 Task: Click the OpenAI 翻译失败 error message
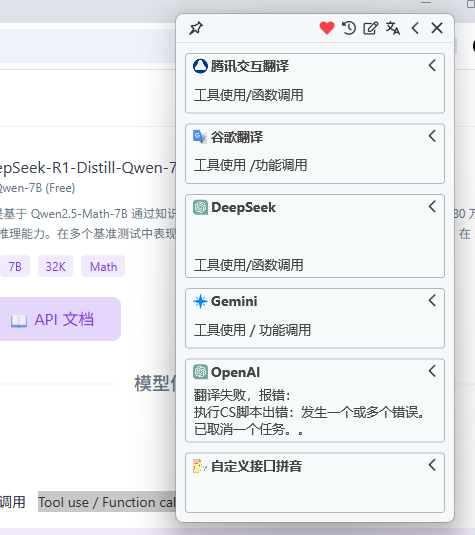coord(309,413)
